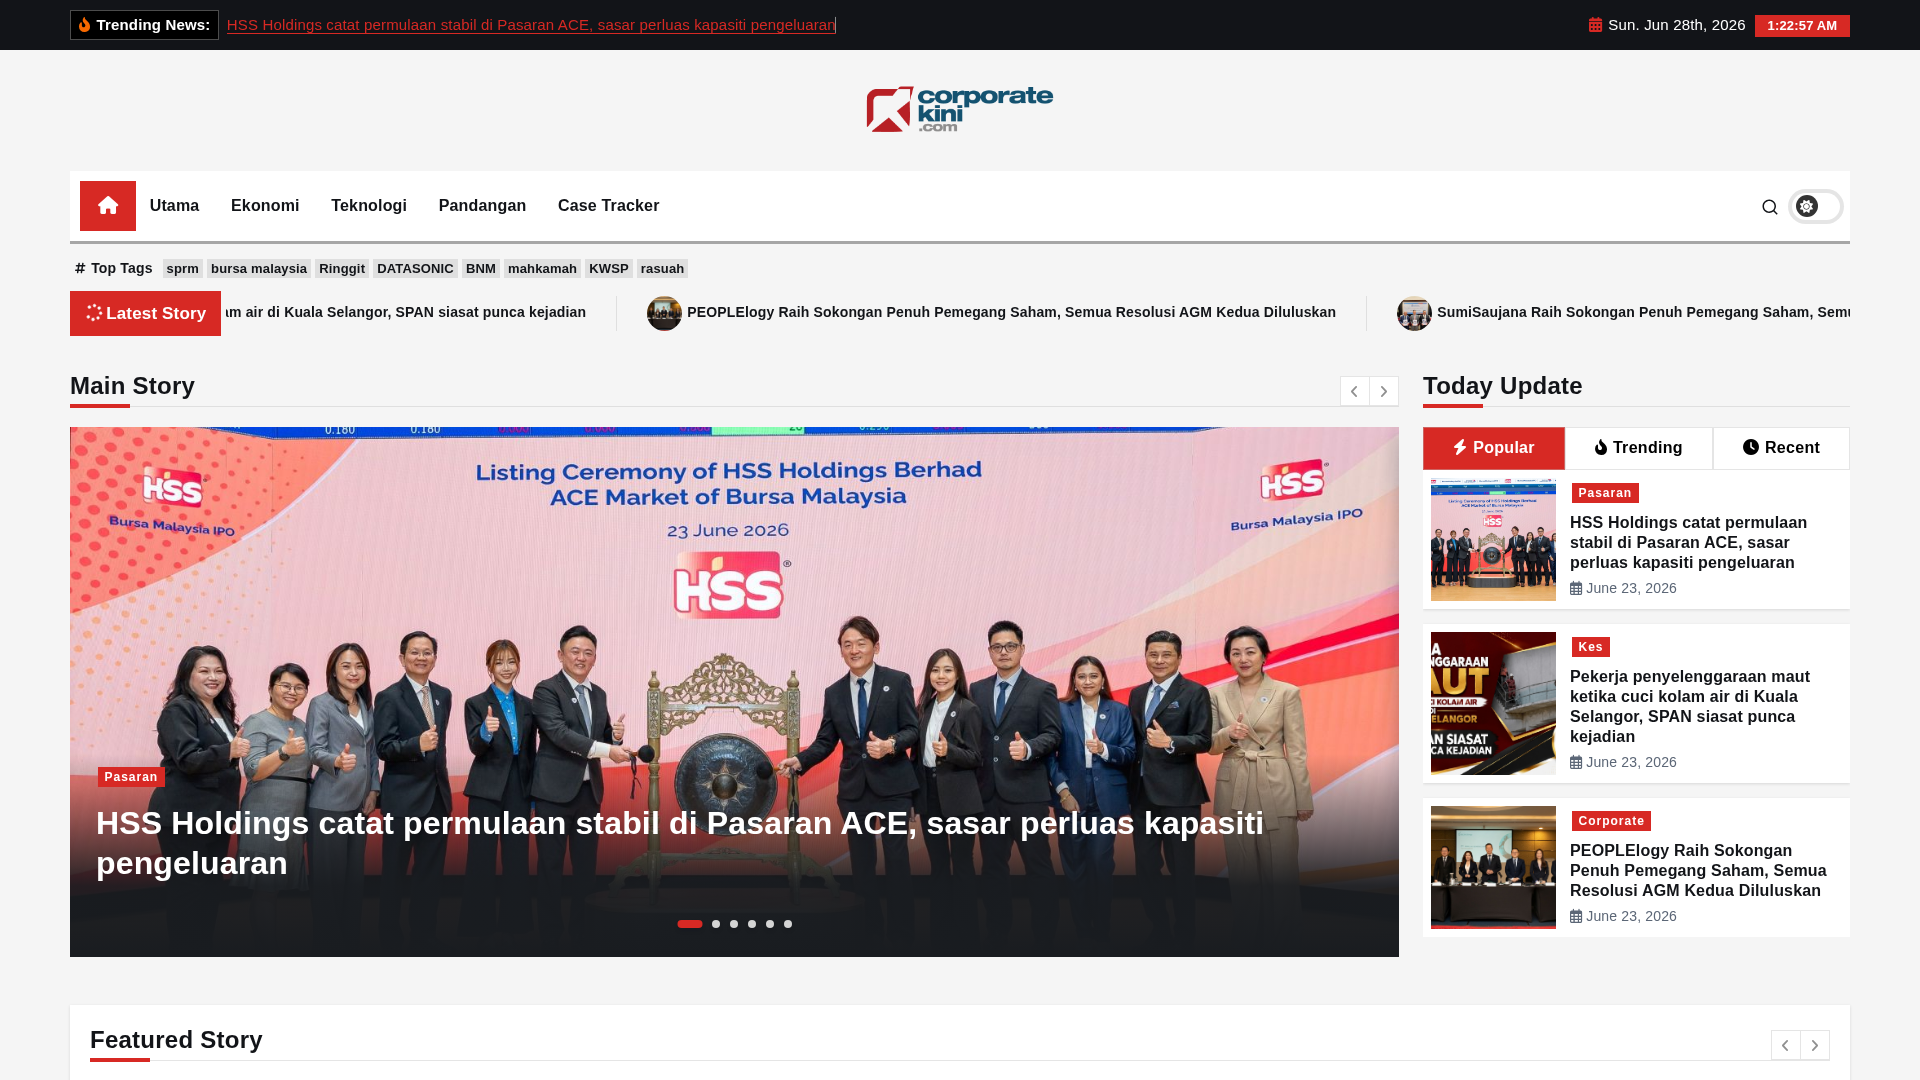Select the rasuah tag

pos(662,269)
